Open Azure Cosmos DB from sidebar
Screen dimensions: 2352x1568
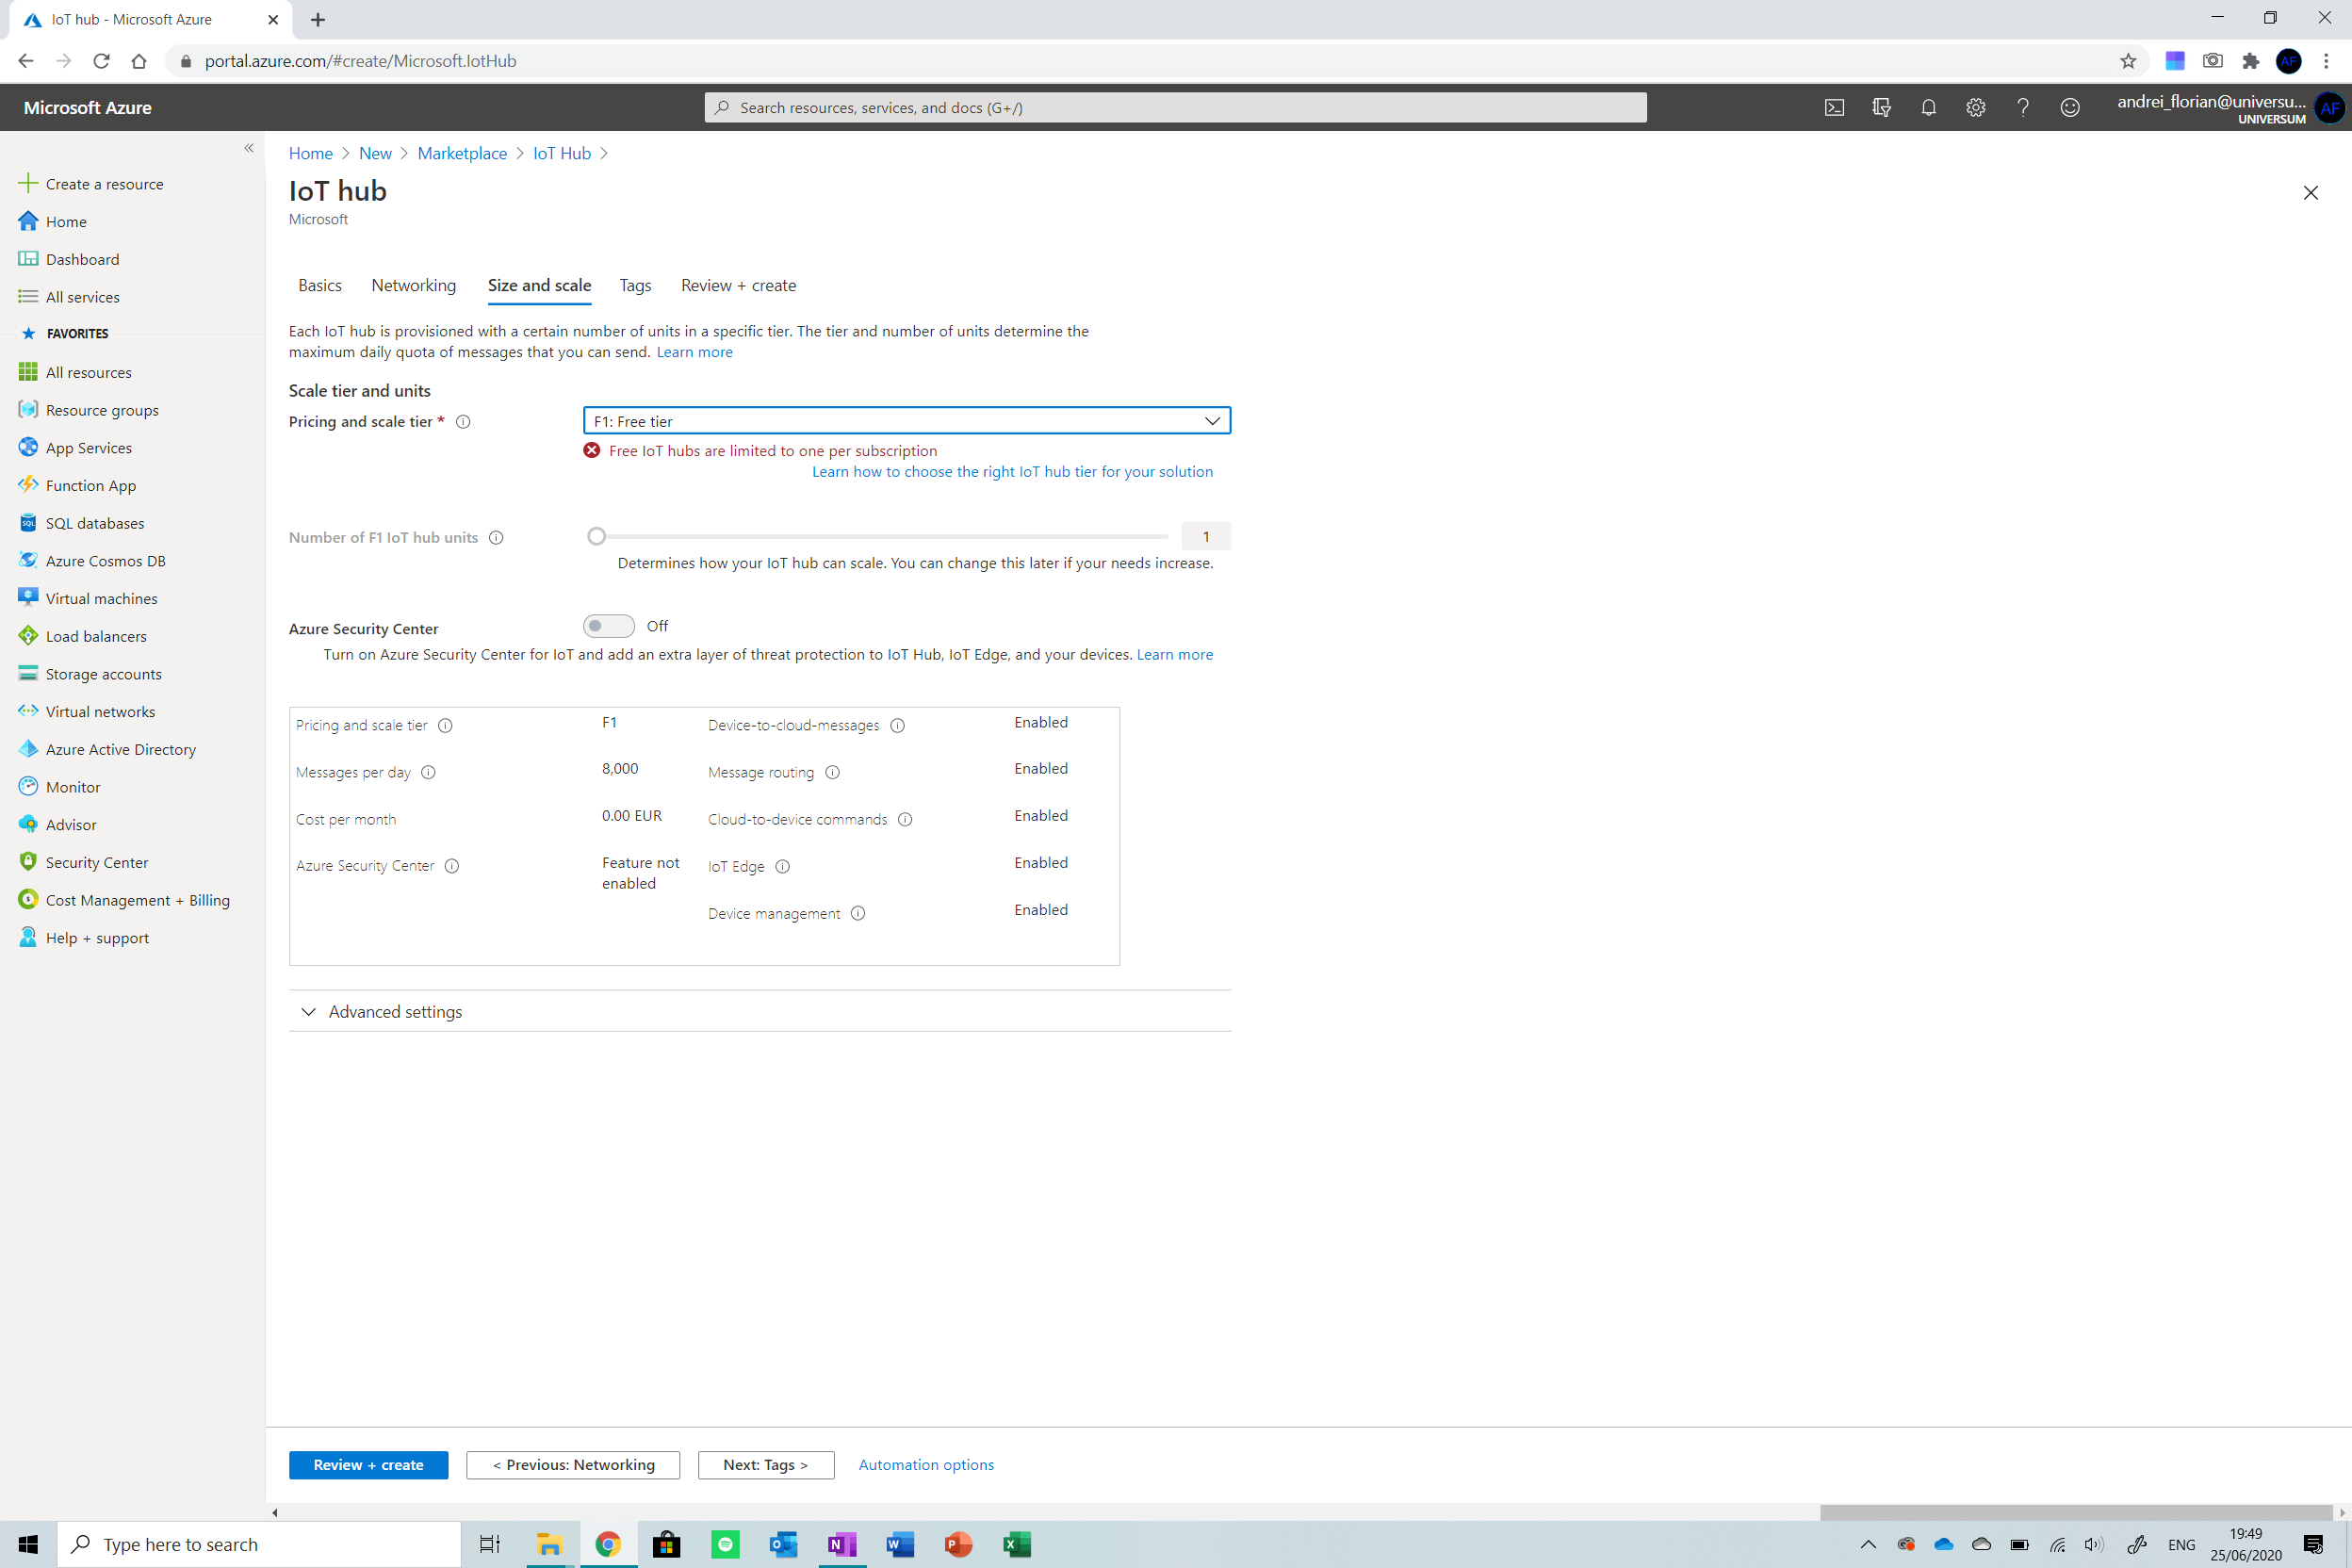coord(105,561)
